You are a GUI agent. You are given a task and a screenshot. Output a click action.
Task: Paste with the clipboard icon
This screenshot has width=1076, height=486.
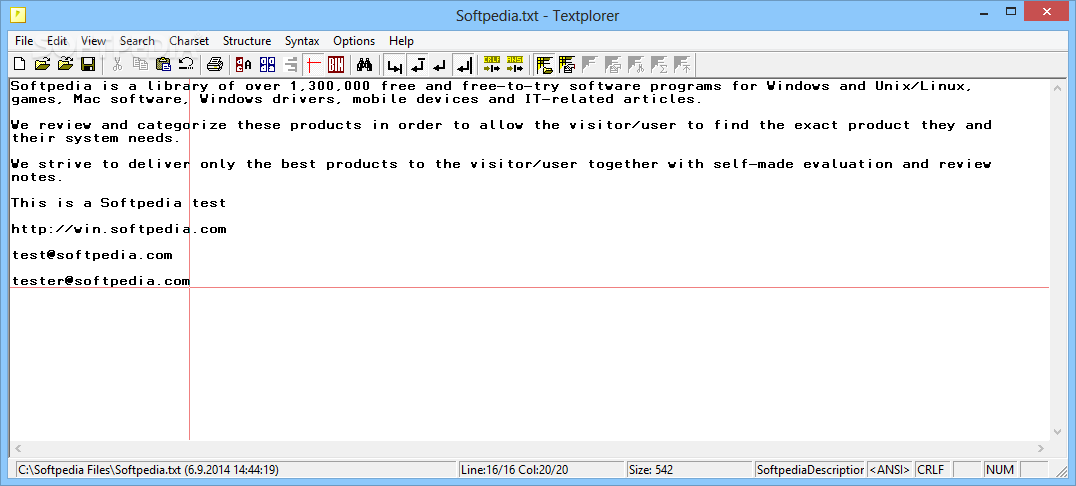[x=163, y=65]
